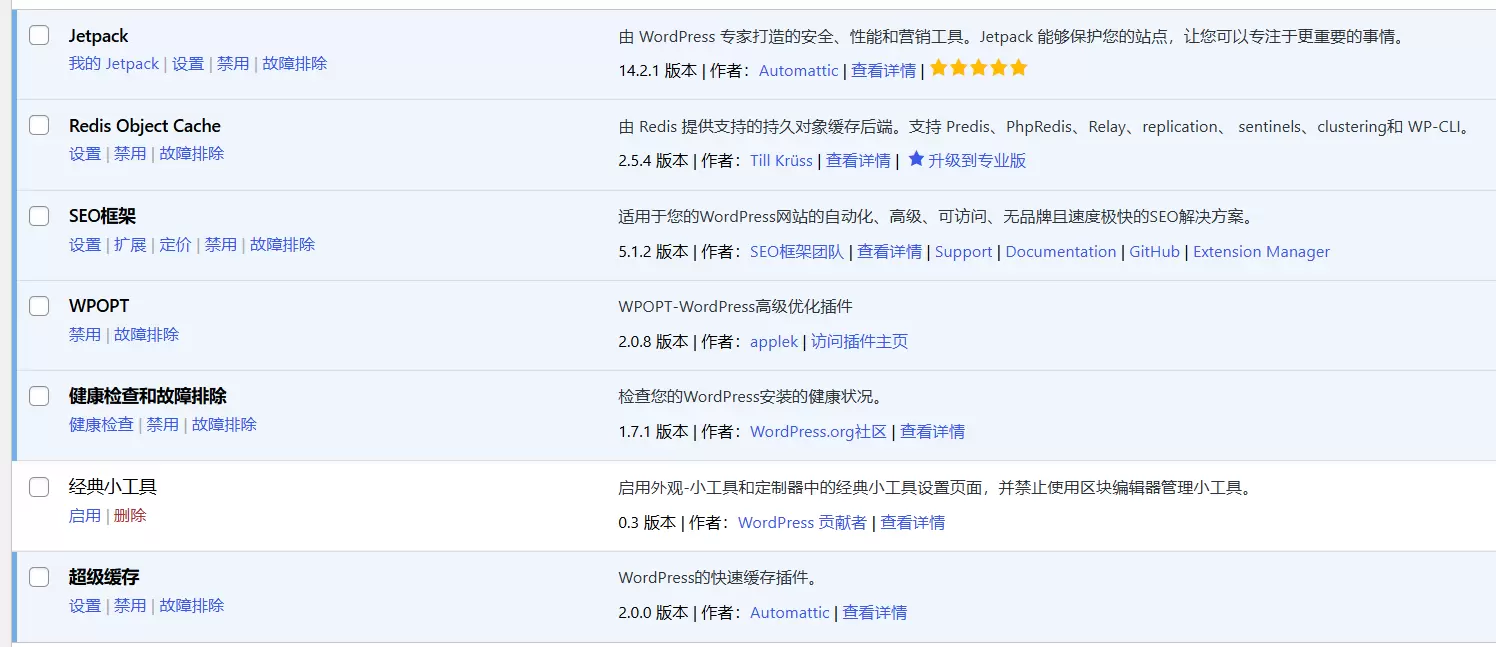Viewport: 1496px width, 647px height.
Task: Tick the WPOPT plugin checkbox
Action: [39, 306]
